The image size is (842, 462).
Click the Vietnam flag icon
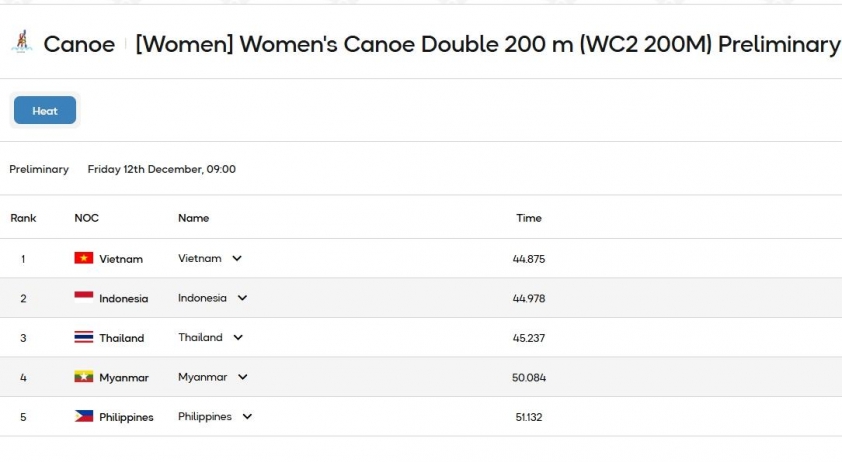pos(84,258)
